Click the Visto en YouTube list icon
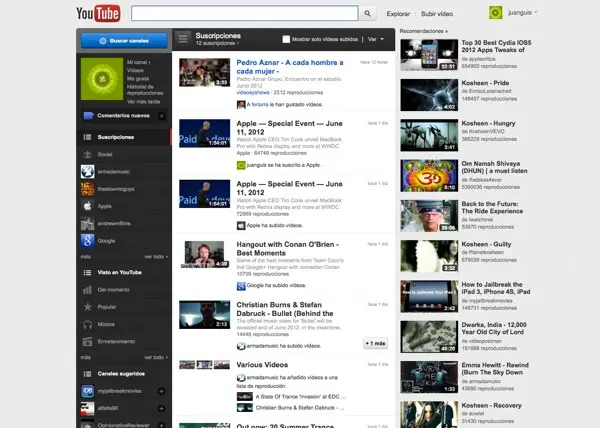The image size is (600, 428). (x=87, y=272)
